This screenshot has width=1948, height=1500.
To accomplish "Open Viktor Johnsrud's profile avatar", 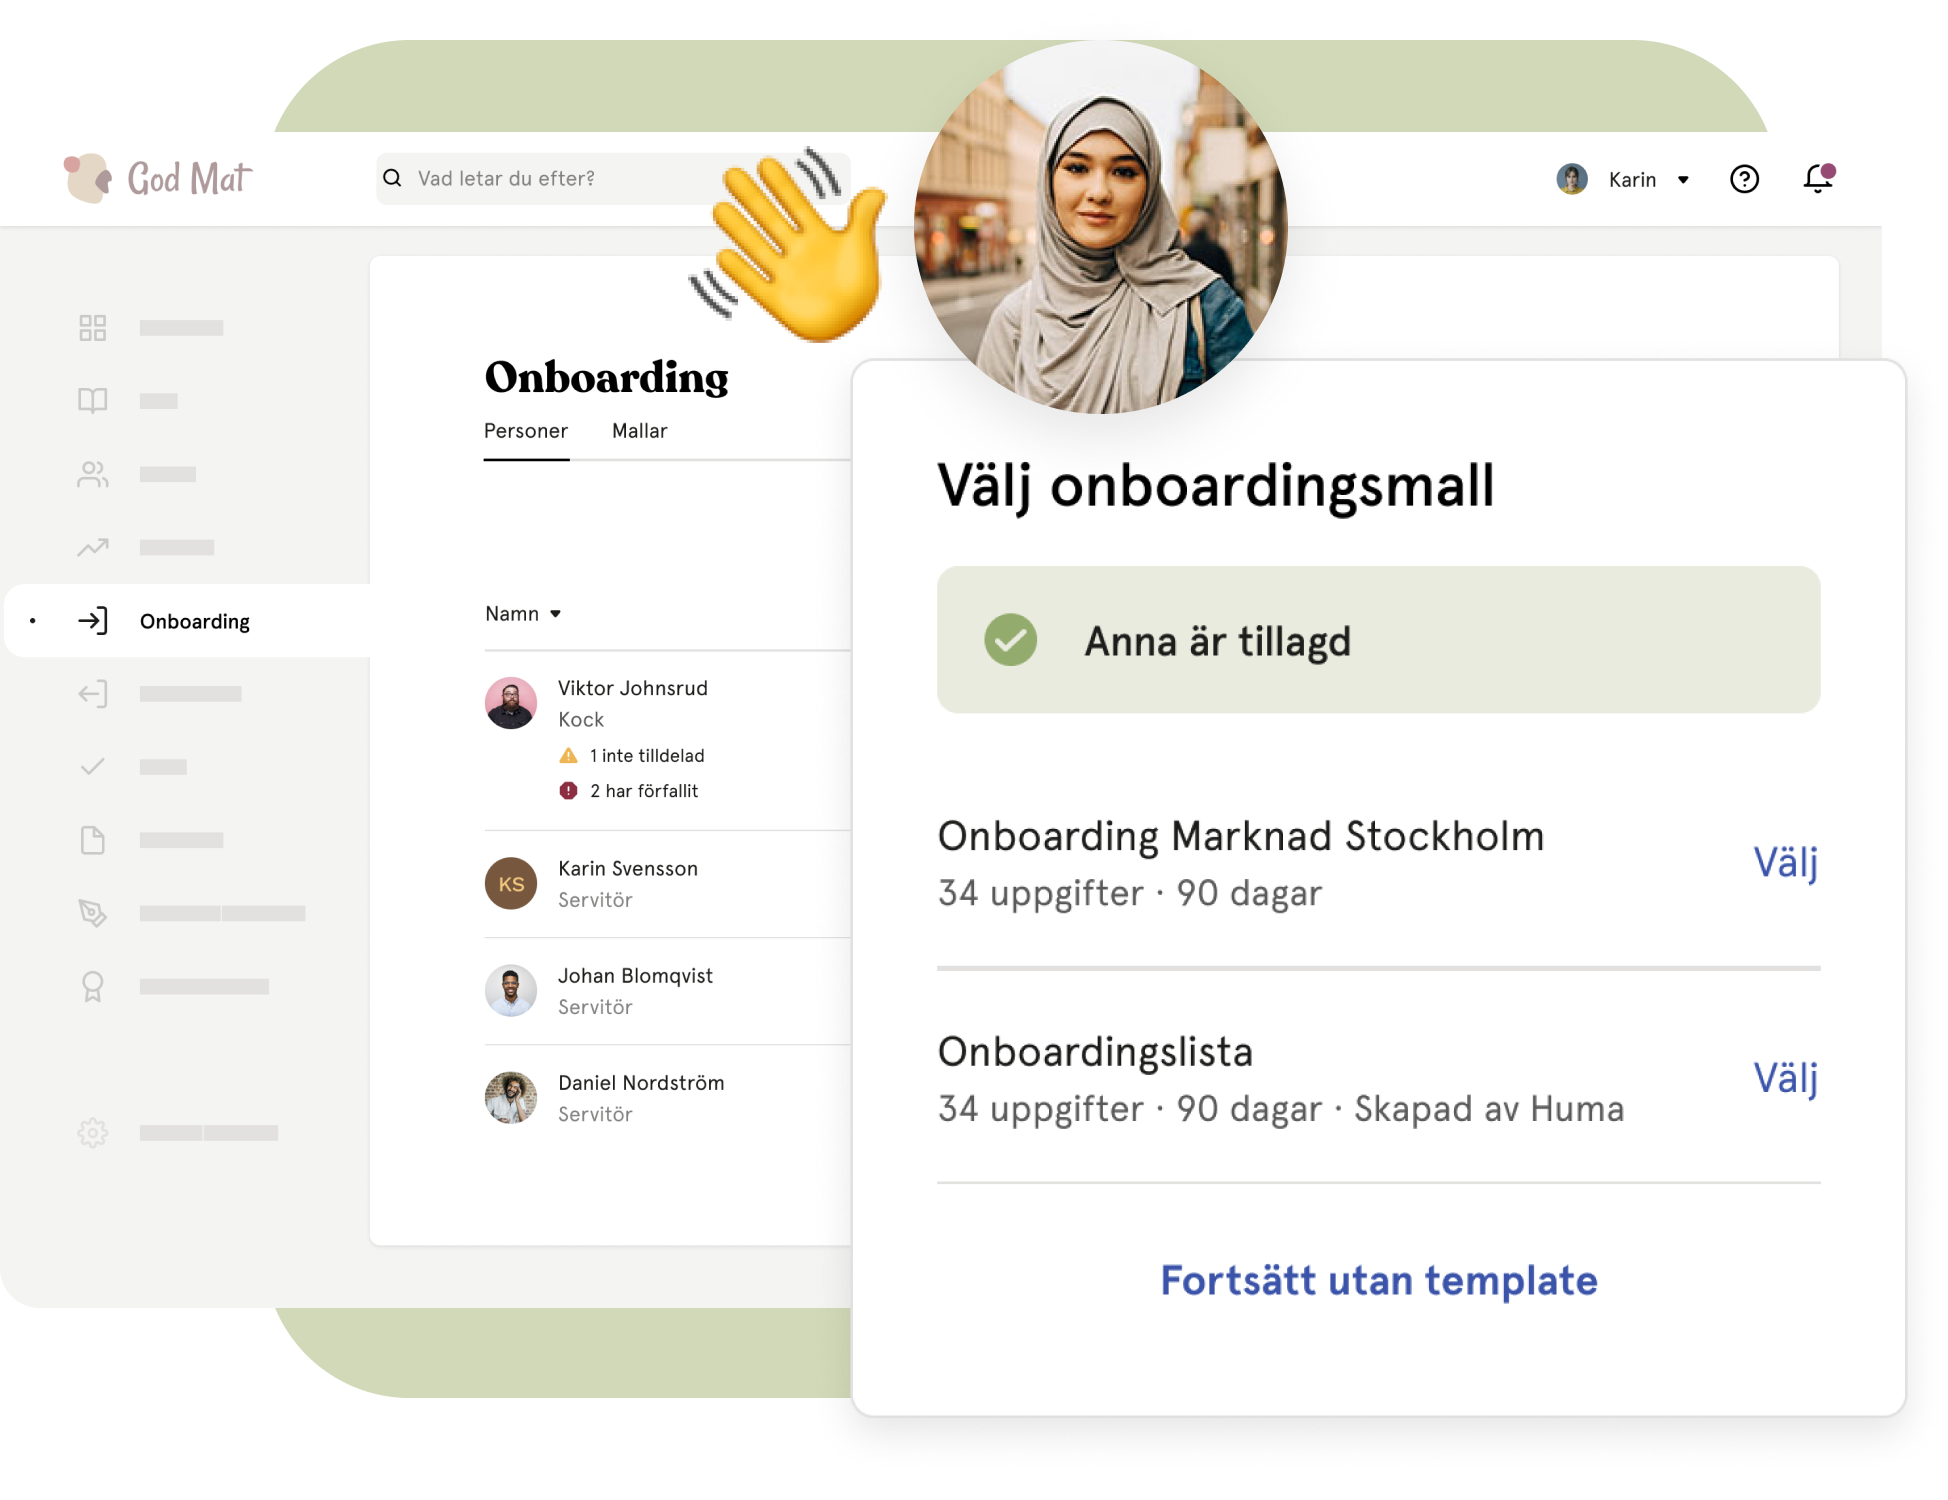I will point(511,703).
